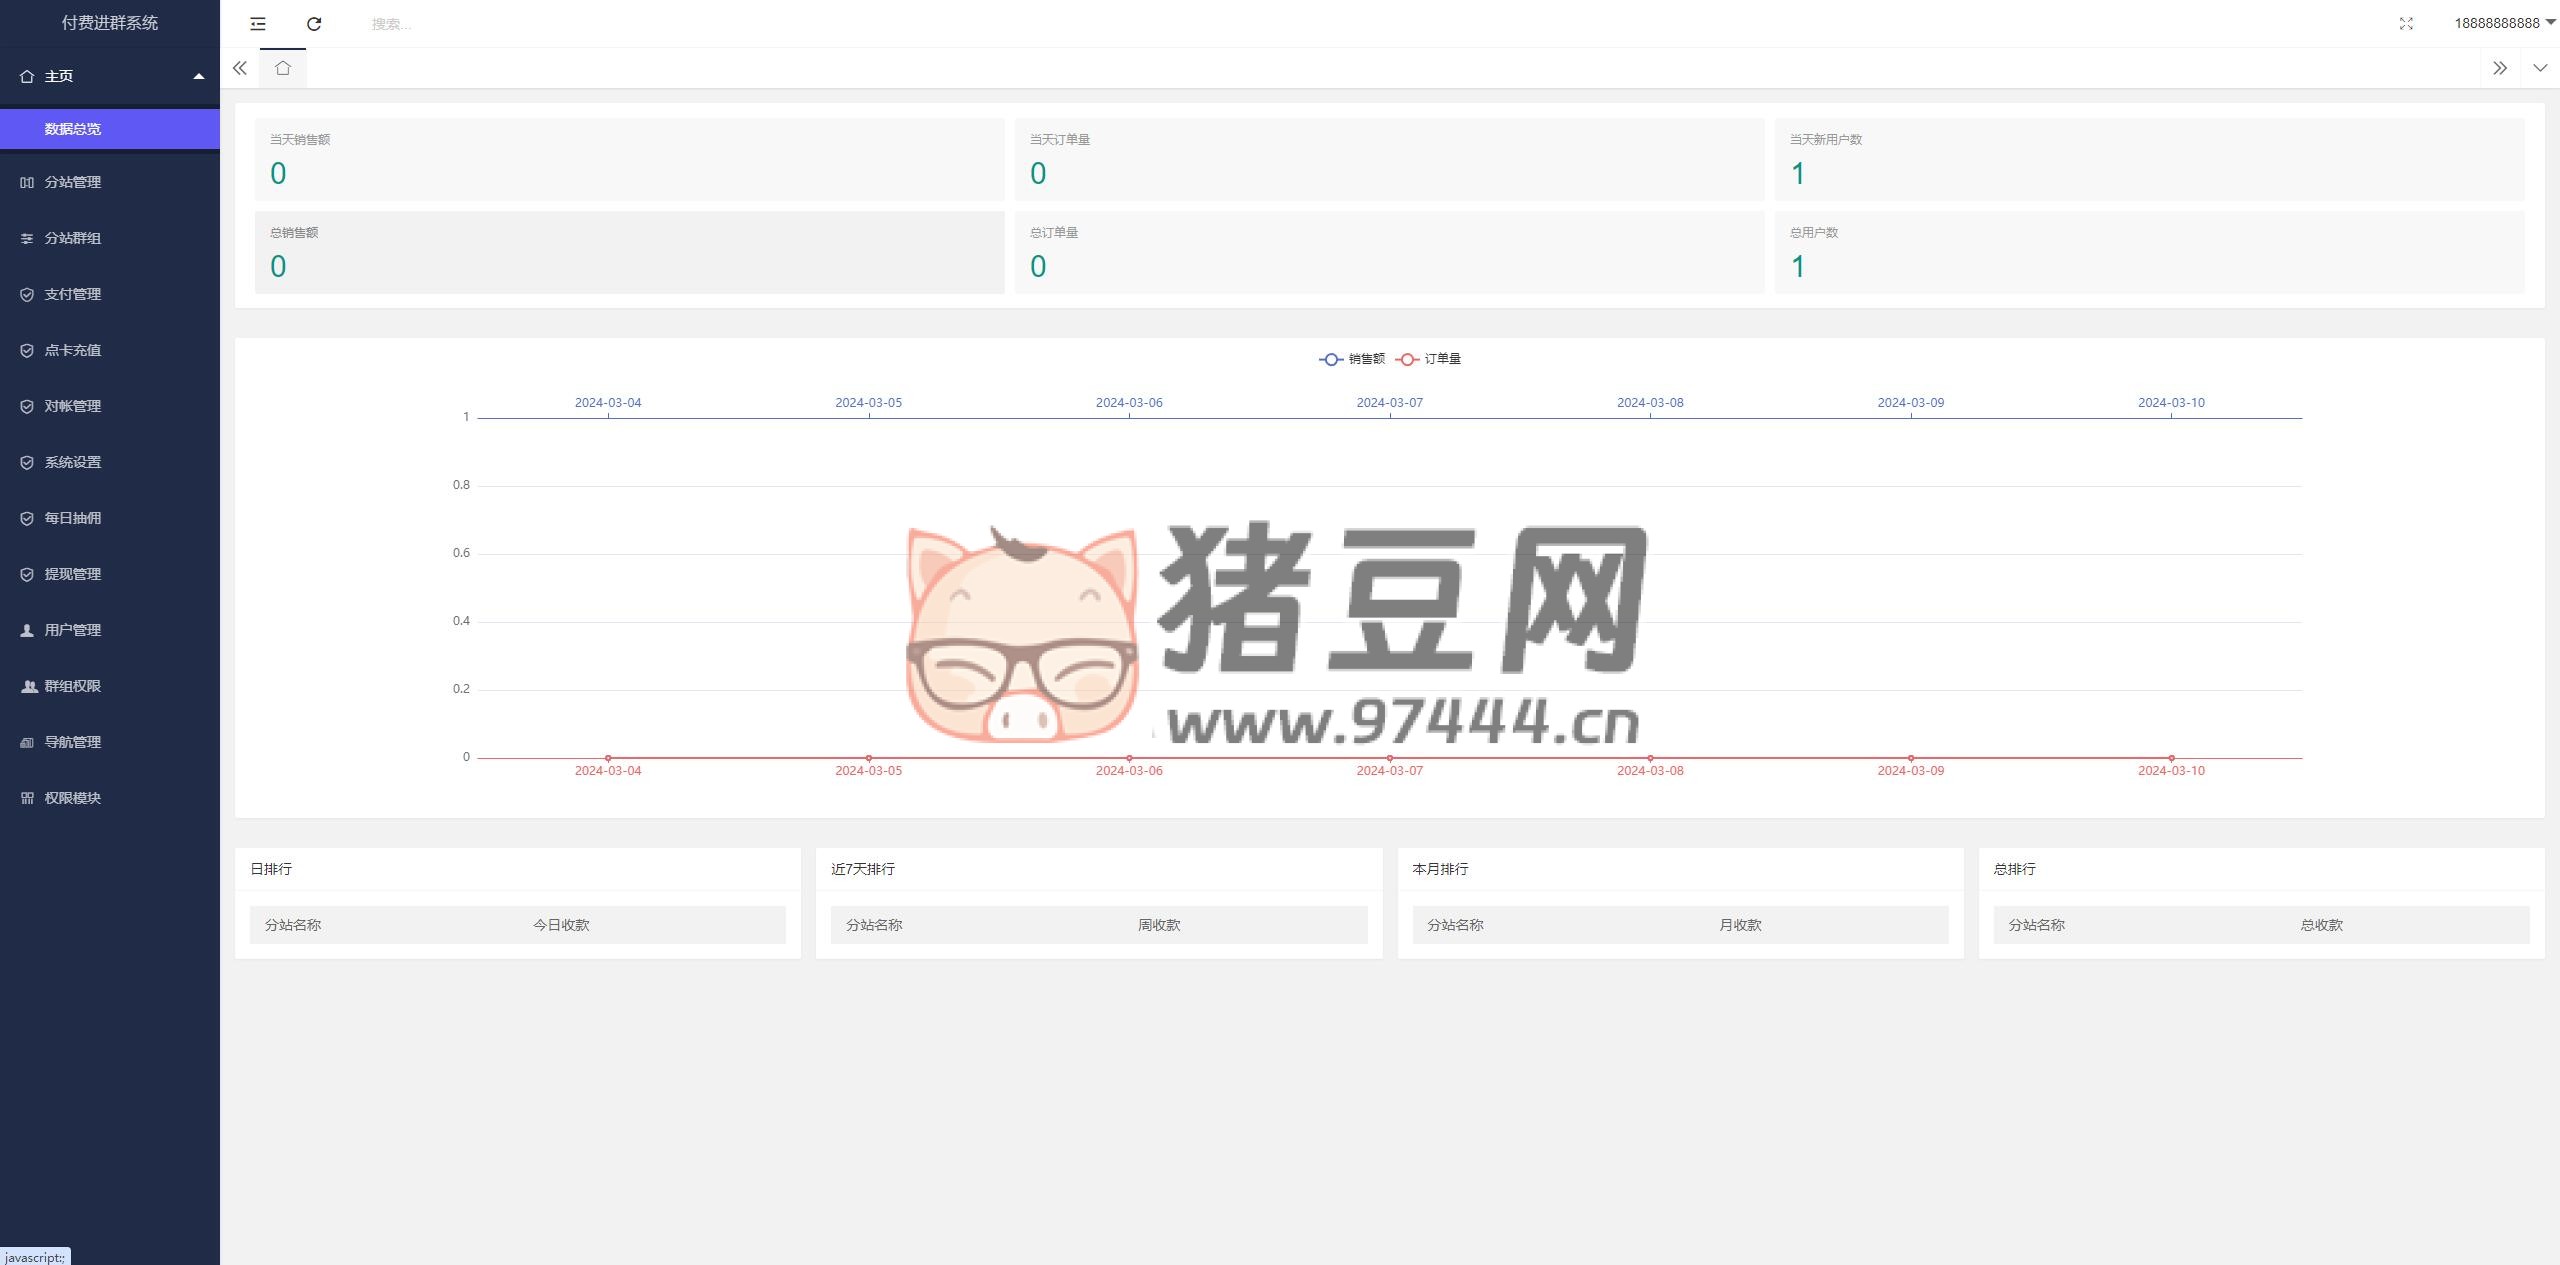
Task: Click the refresh page icon
Action: 314,23
